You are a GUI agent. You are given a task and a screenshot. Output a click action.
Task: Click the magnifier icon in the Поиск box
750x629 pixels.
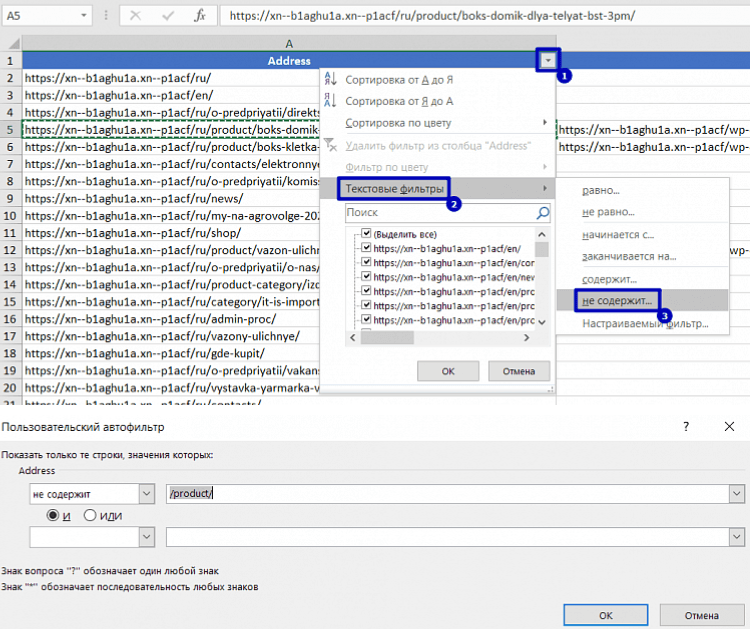click(x=542, y=213)
